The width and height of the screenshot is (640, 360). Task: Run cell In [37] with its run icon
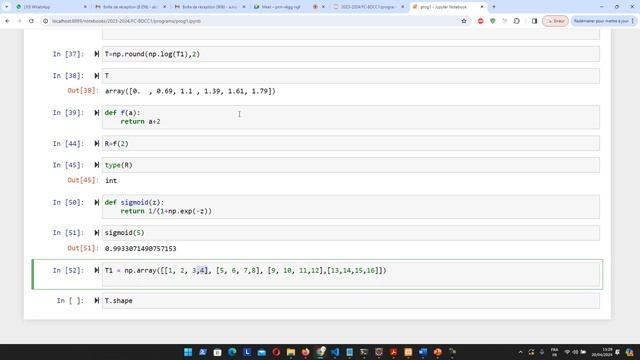coord(97,54)
